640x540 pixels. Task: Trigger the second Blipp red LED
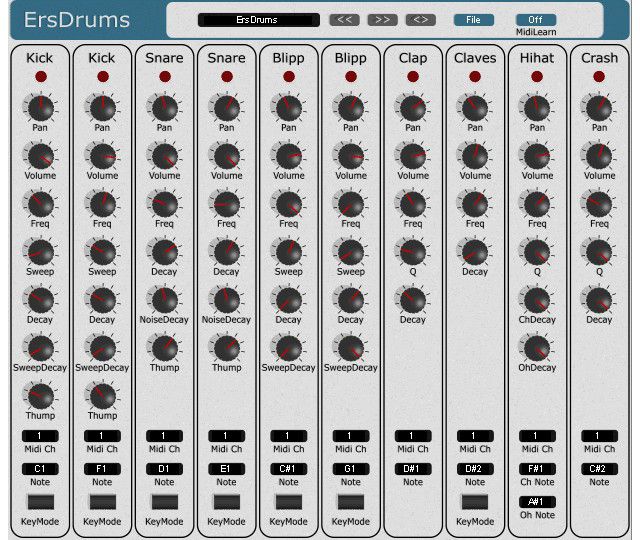tap(351, 76)
